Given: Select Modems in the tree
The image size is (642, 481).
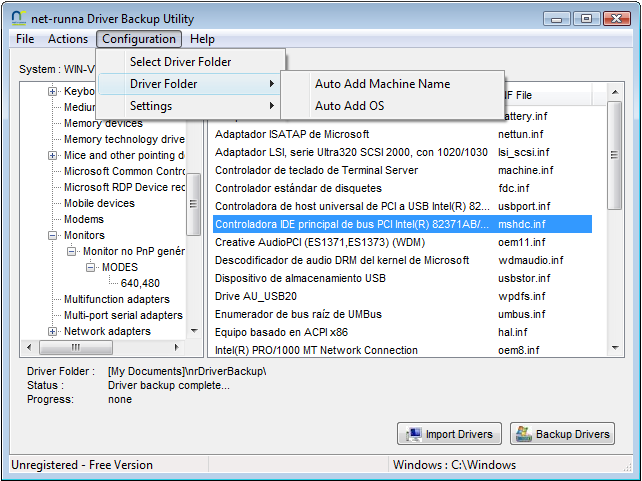Looking at the screenshot, I should click(x=84, y=219).
